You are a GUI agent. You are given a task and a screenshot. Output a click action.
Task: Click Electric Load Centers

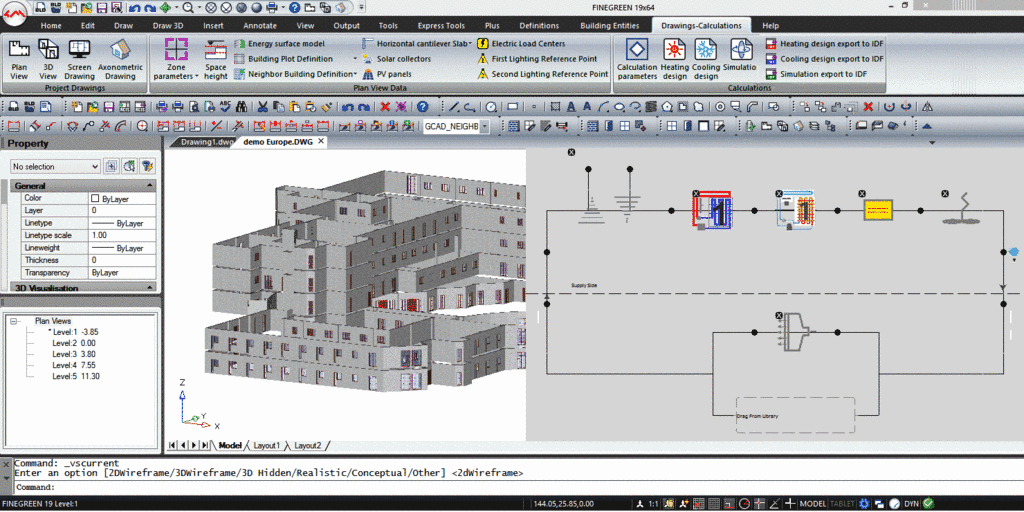click(x=522, y=44)
